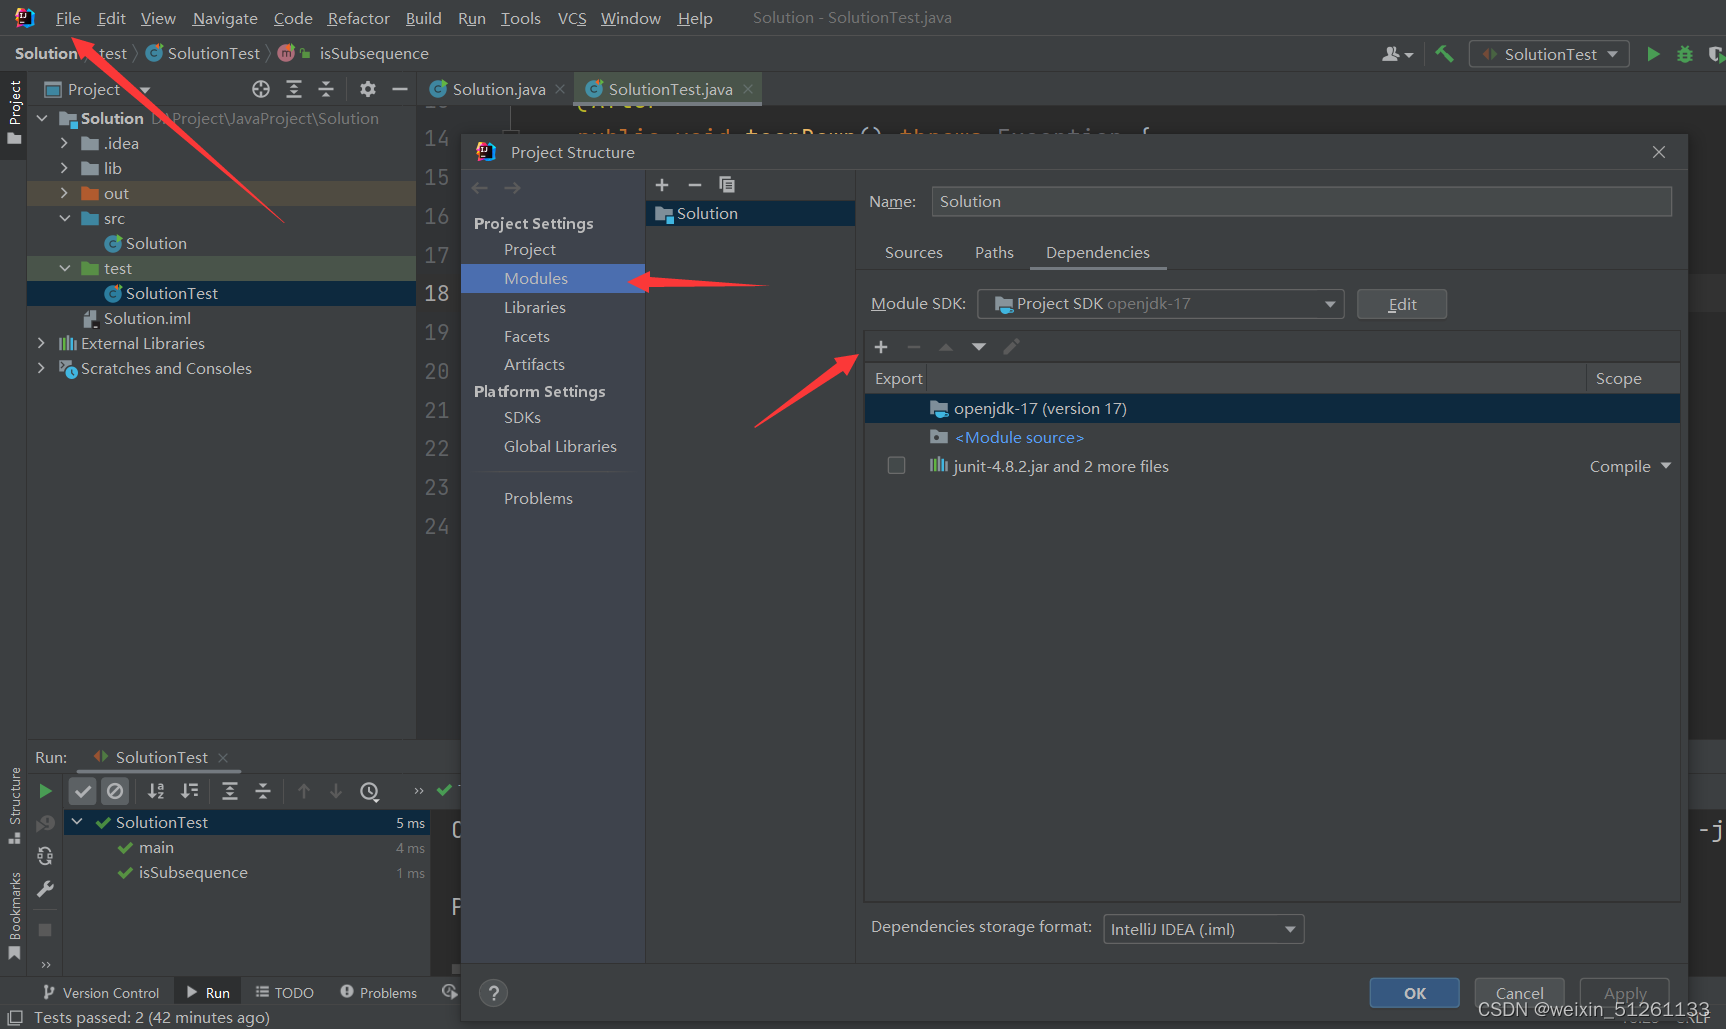Click the Build project hammer icon
The width and height of the screenshot is (1726, 1029).
(x=1444, y=54)
